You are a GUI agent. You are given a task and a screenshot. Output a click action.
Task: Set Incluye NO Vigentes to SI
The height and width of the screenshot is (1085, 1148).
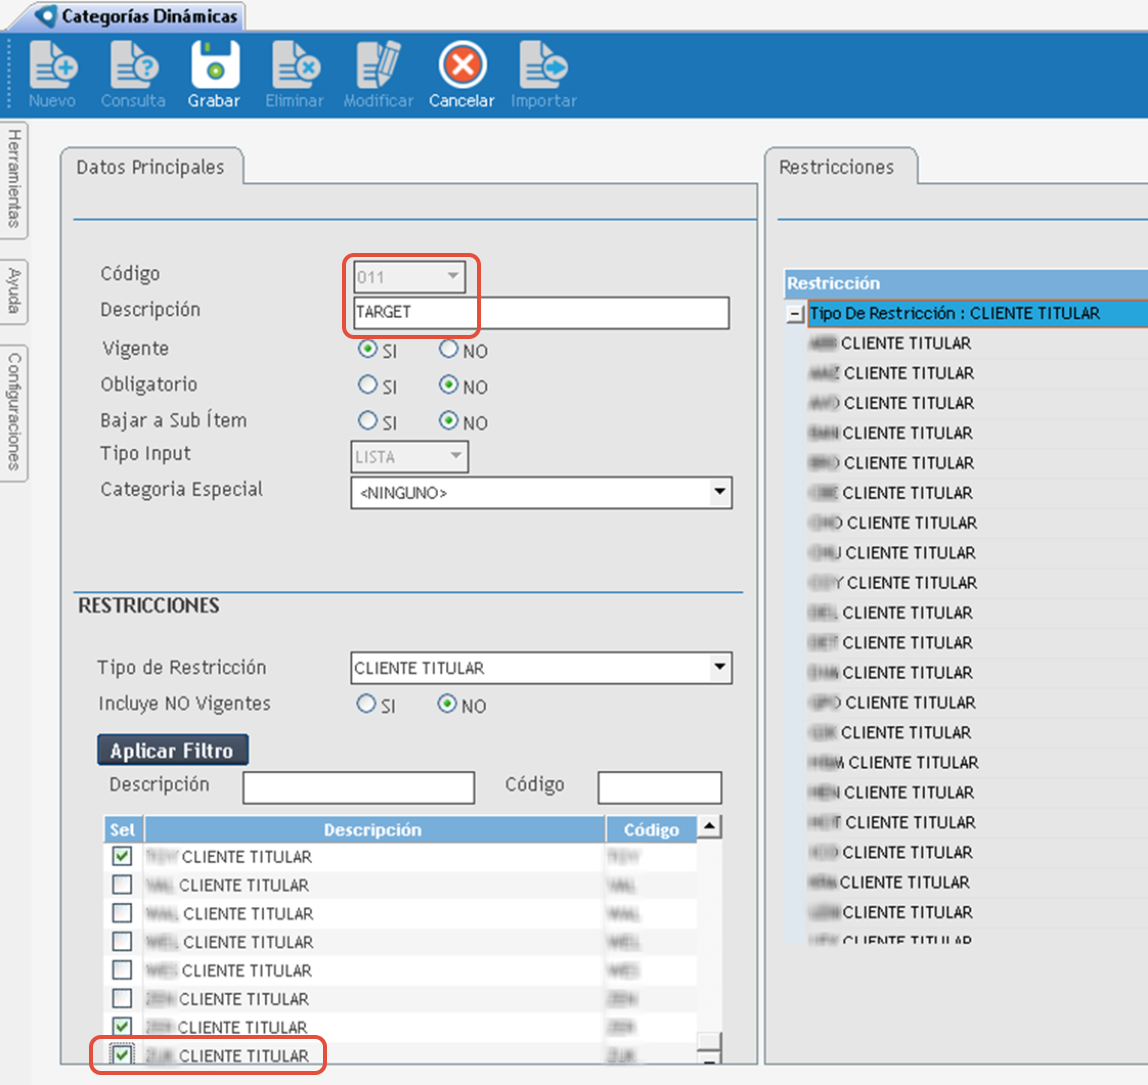point(366,704)
